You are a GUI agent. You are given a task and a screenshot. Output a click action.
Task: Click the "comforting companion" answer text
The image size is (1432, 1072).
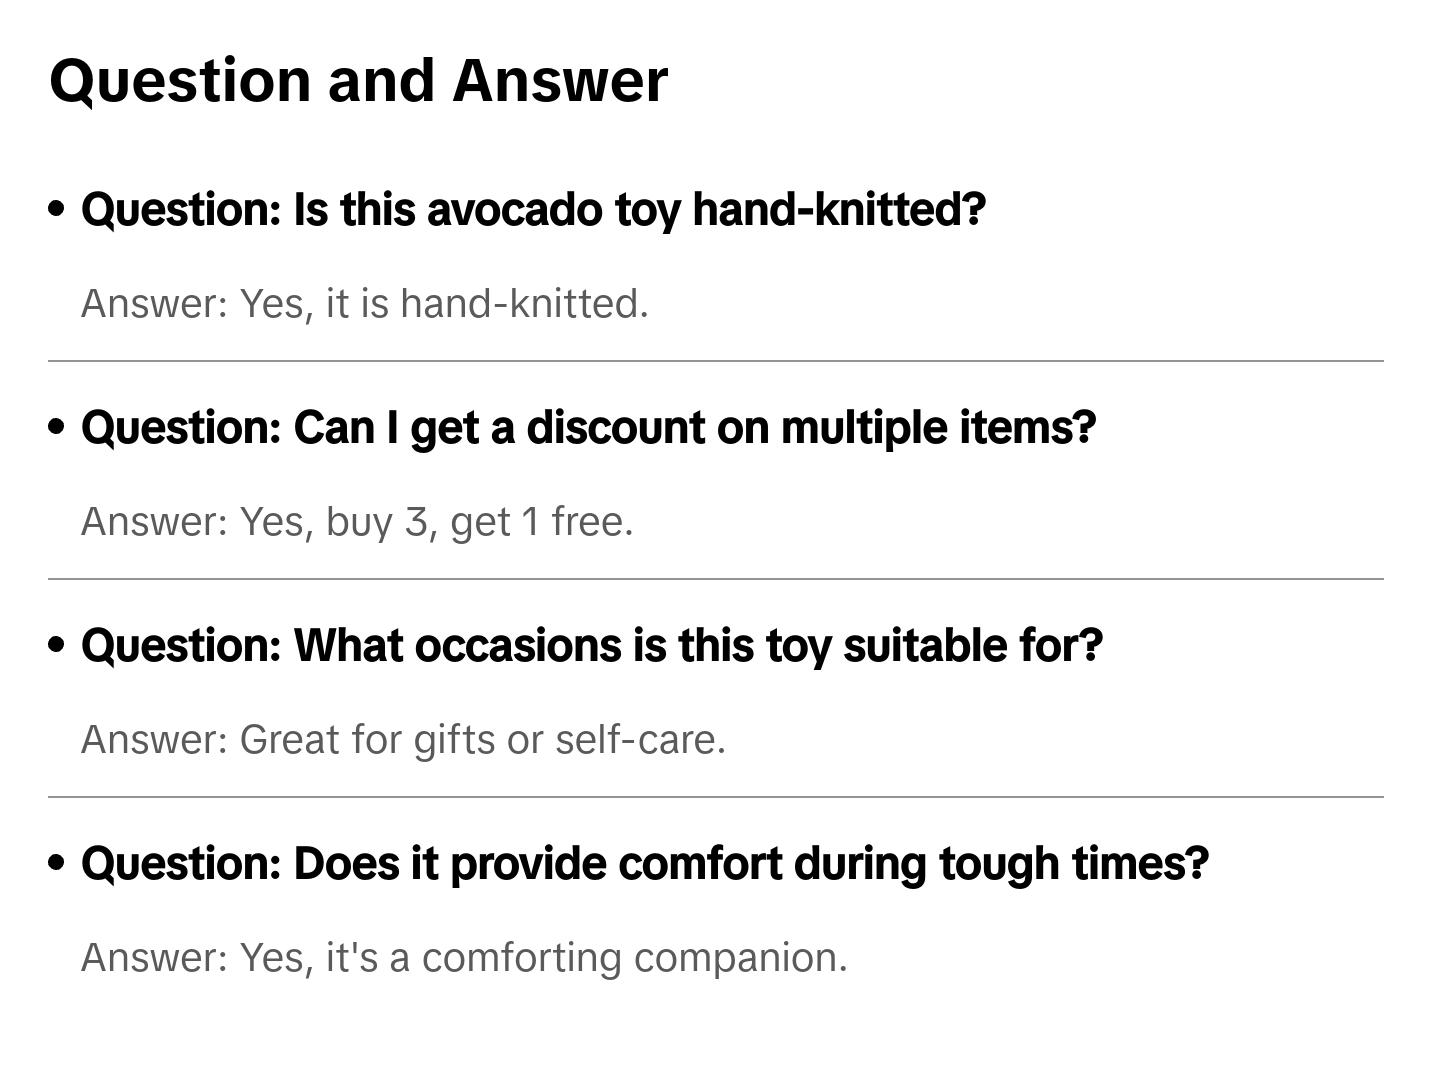point(464,958)
